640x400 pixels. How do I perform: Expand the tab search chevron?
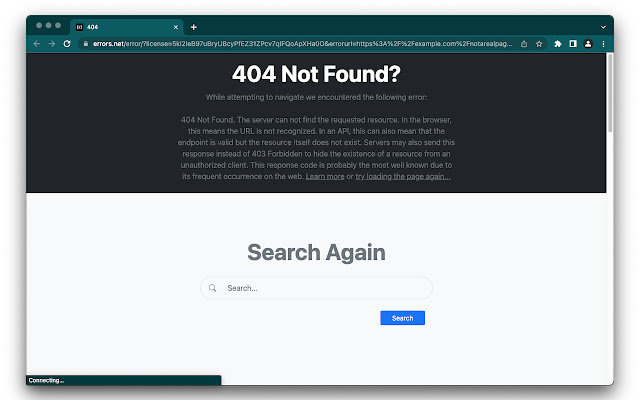click(603, 27)
